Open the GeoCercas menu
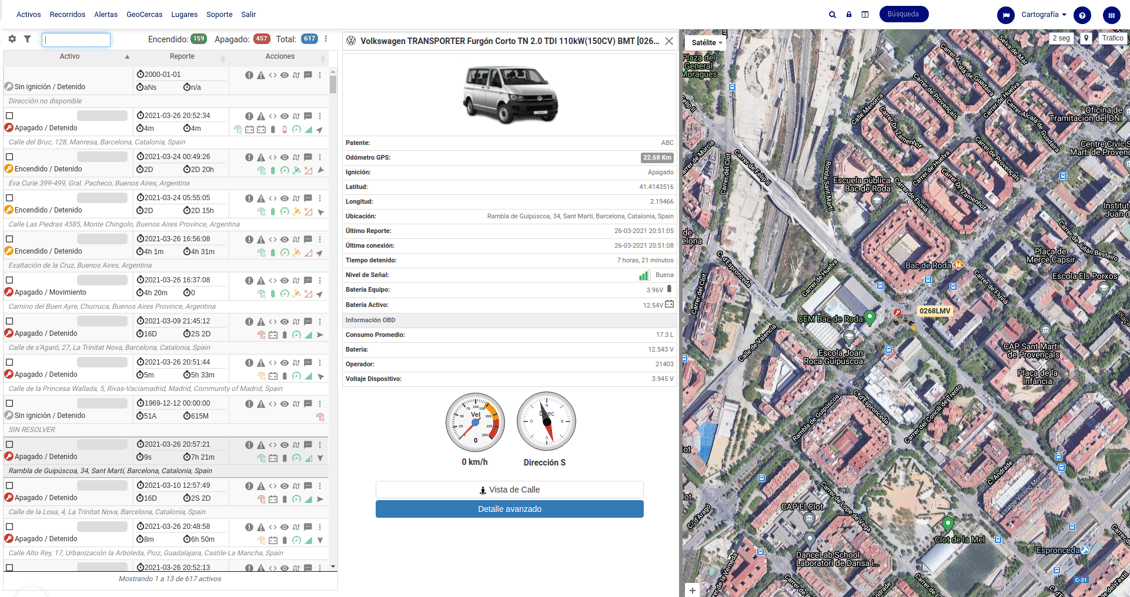This screenshot has width=1130, height=597. [x=144, y=14]
